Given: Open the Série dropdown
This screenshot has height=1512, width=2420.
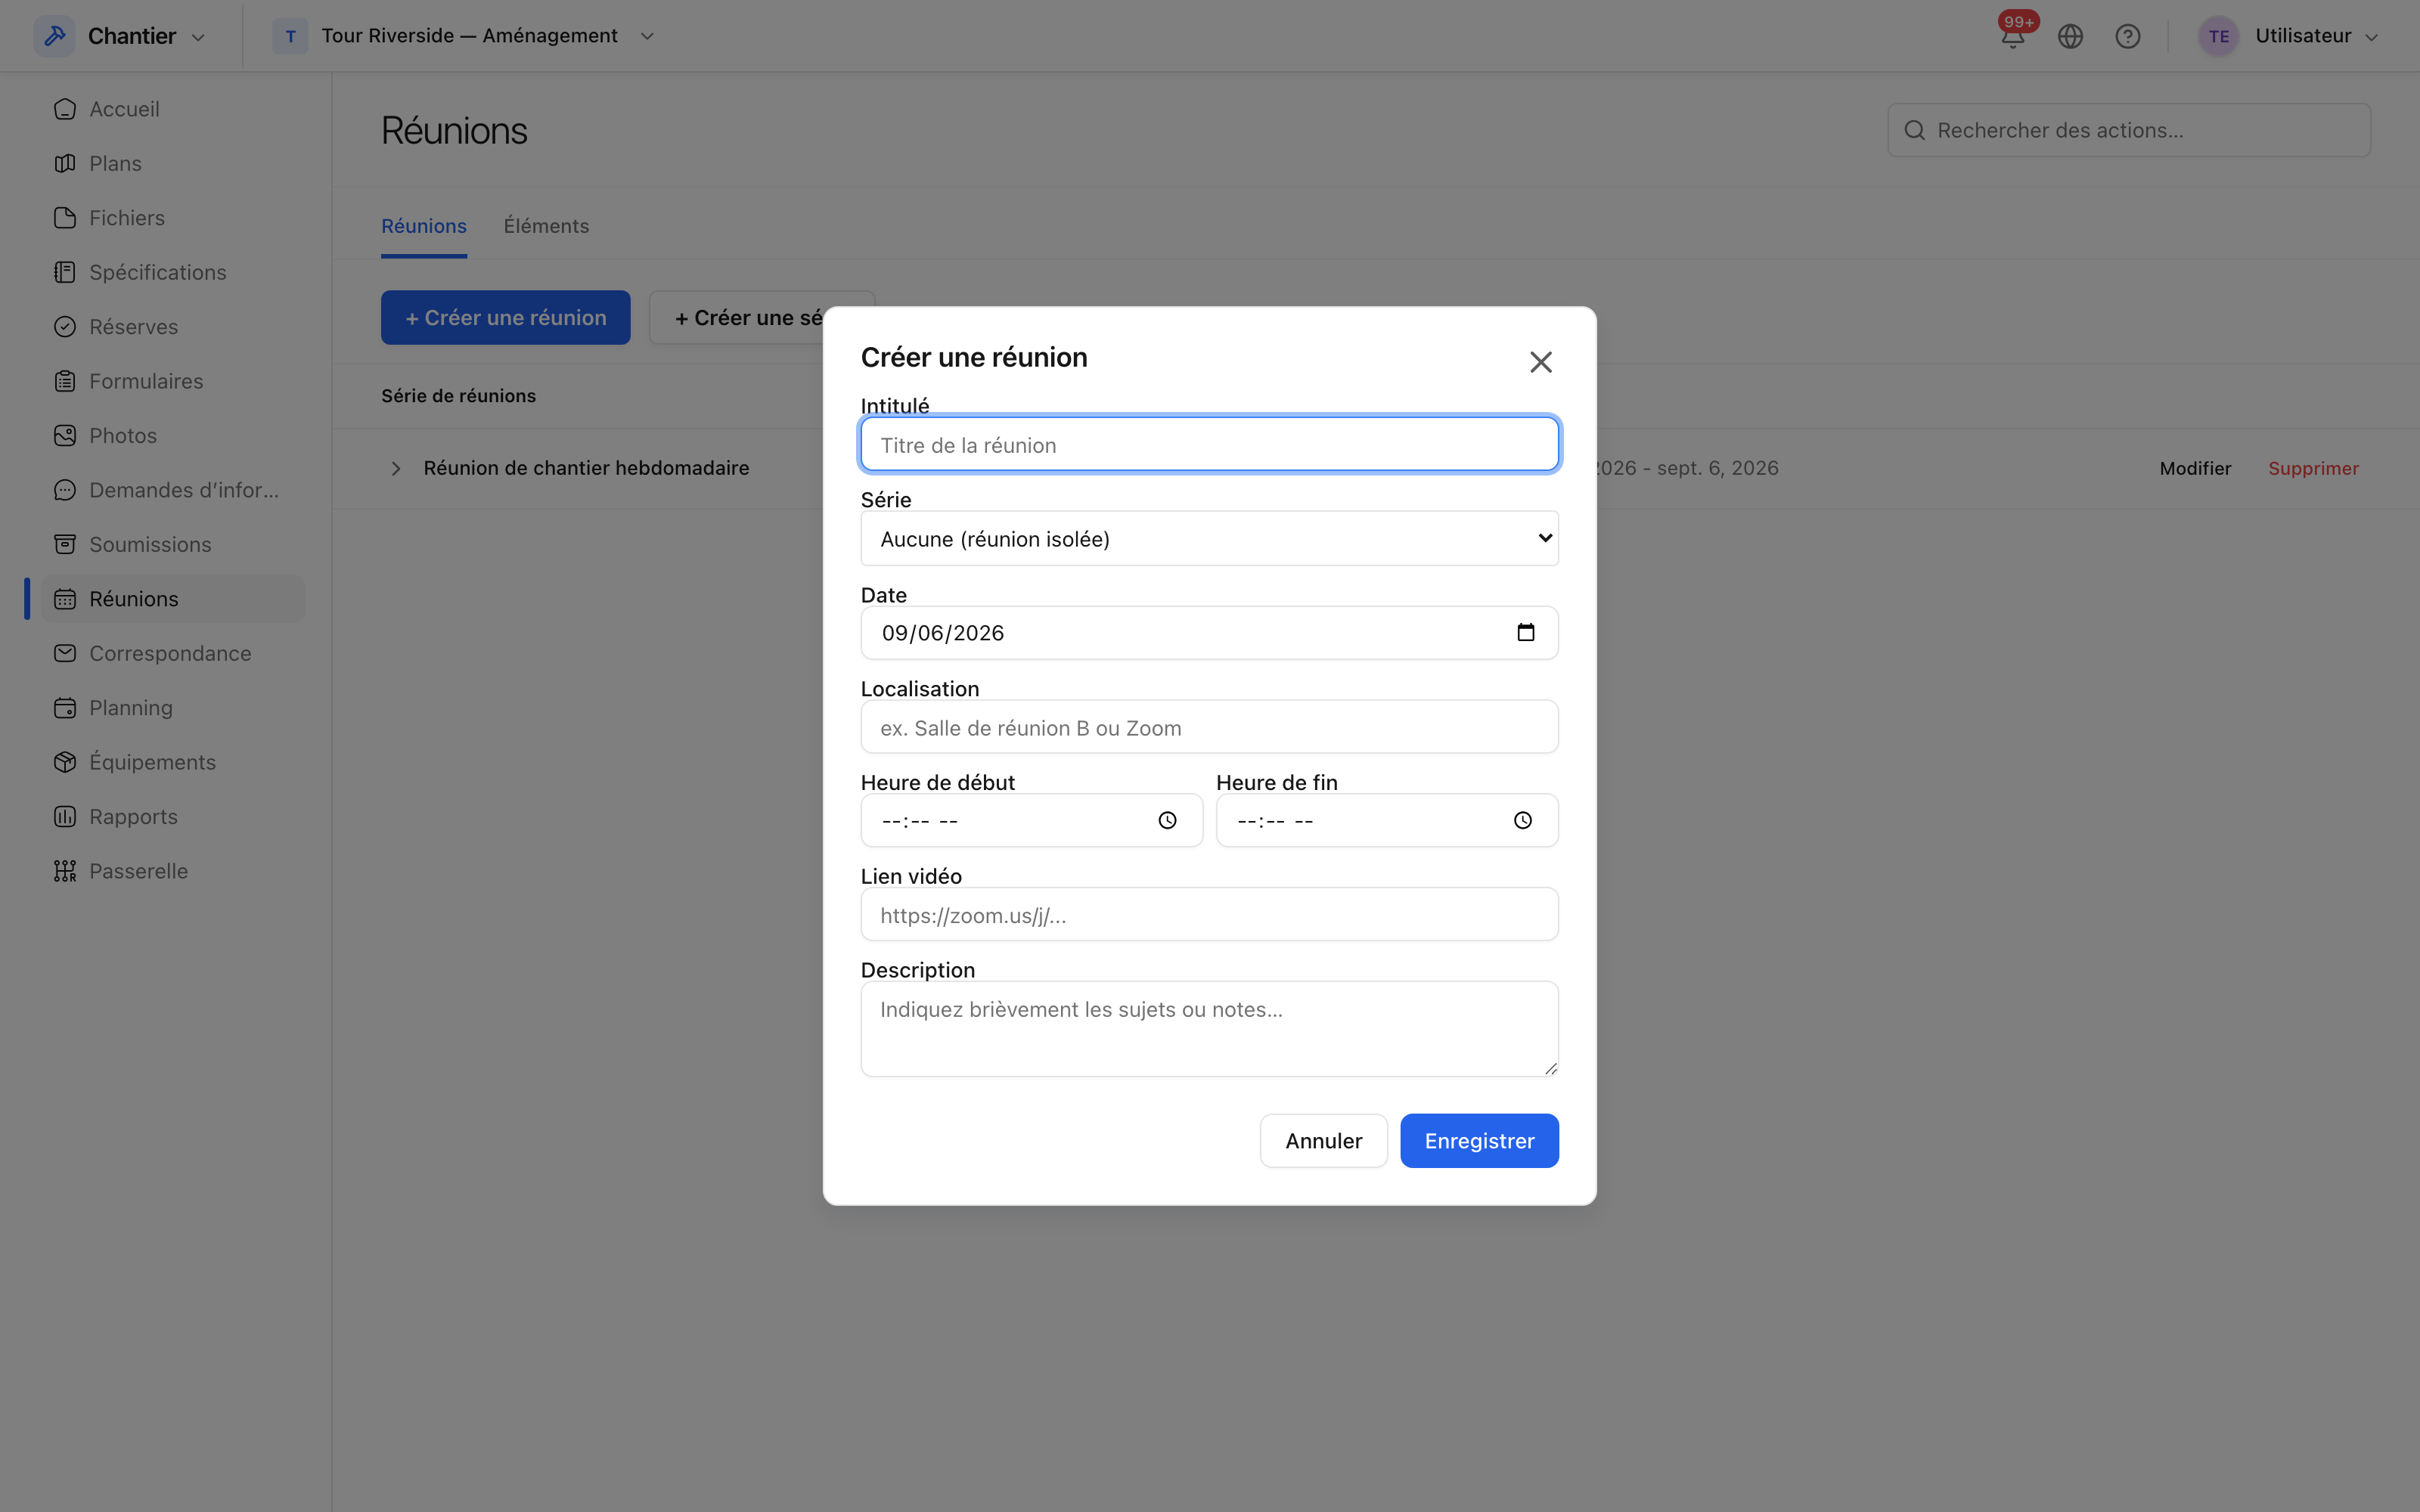Looking at the screenshot, I should tap(1209, 539).
